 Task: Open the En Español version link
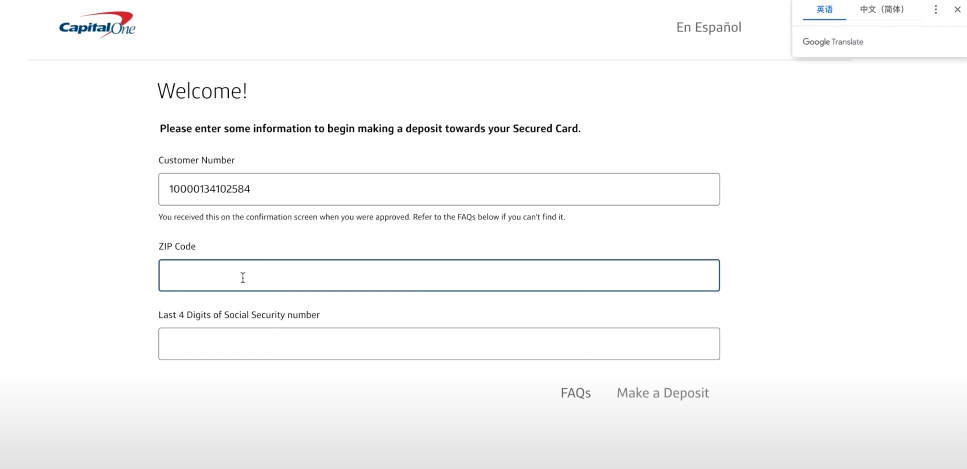pos(709,27)
